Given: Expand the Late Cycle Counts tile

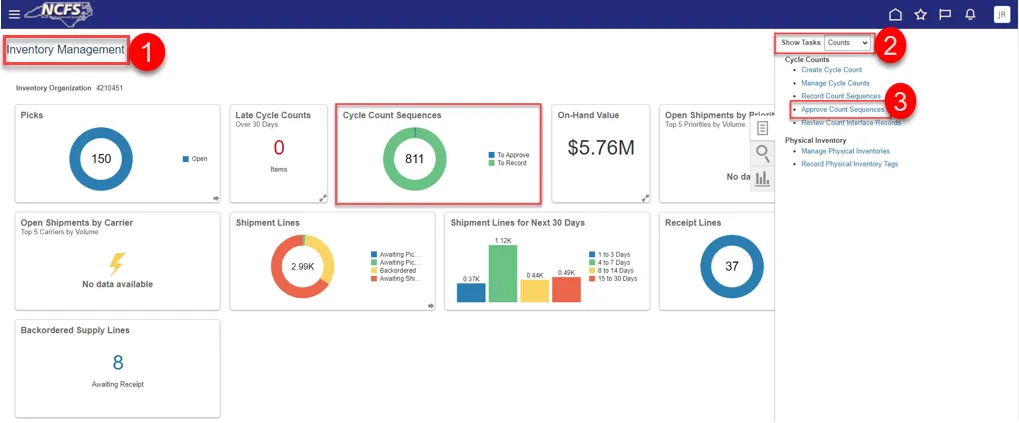Looking at the screenshot, I should point(323,198).
